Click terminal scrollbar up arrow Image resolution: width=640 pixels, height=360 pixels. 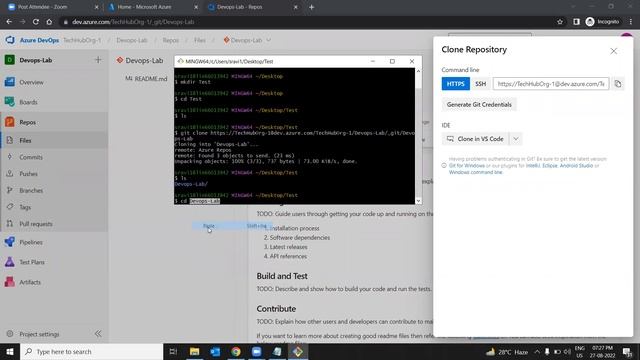coord(418,71)
